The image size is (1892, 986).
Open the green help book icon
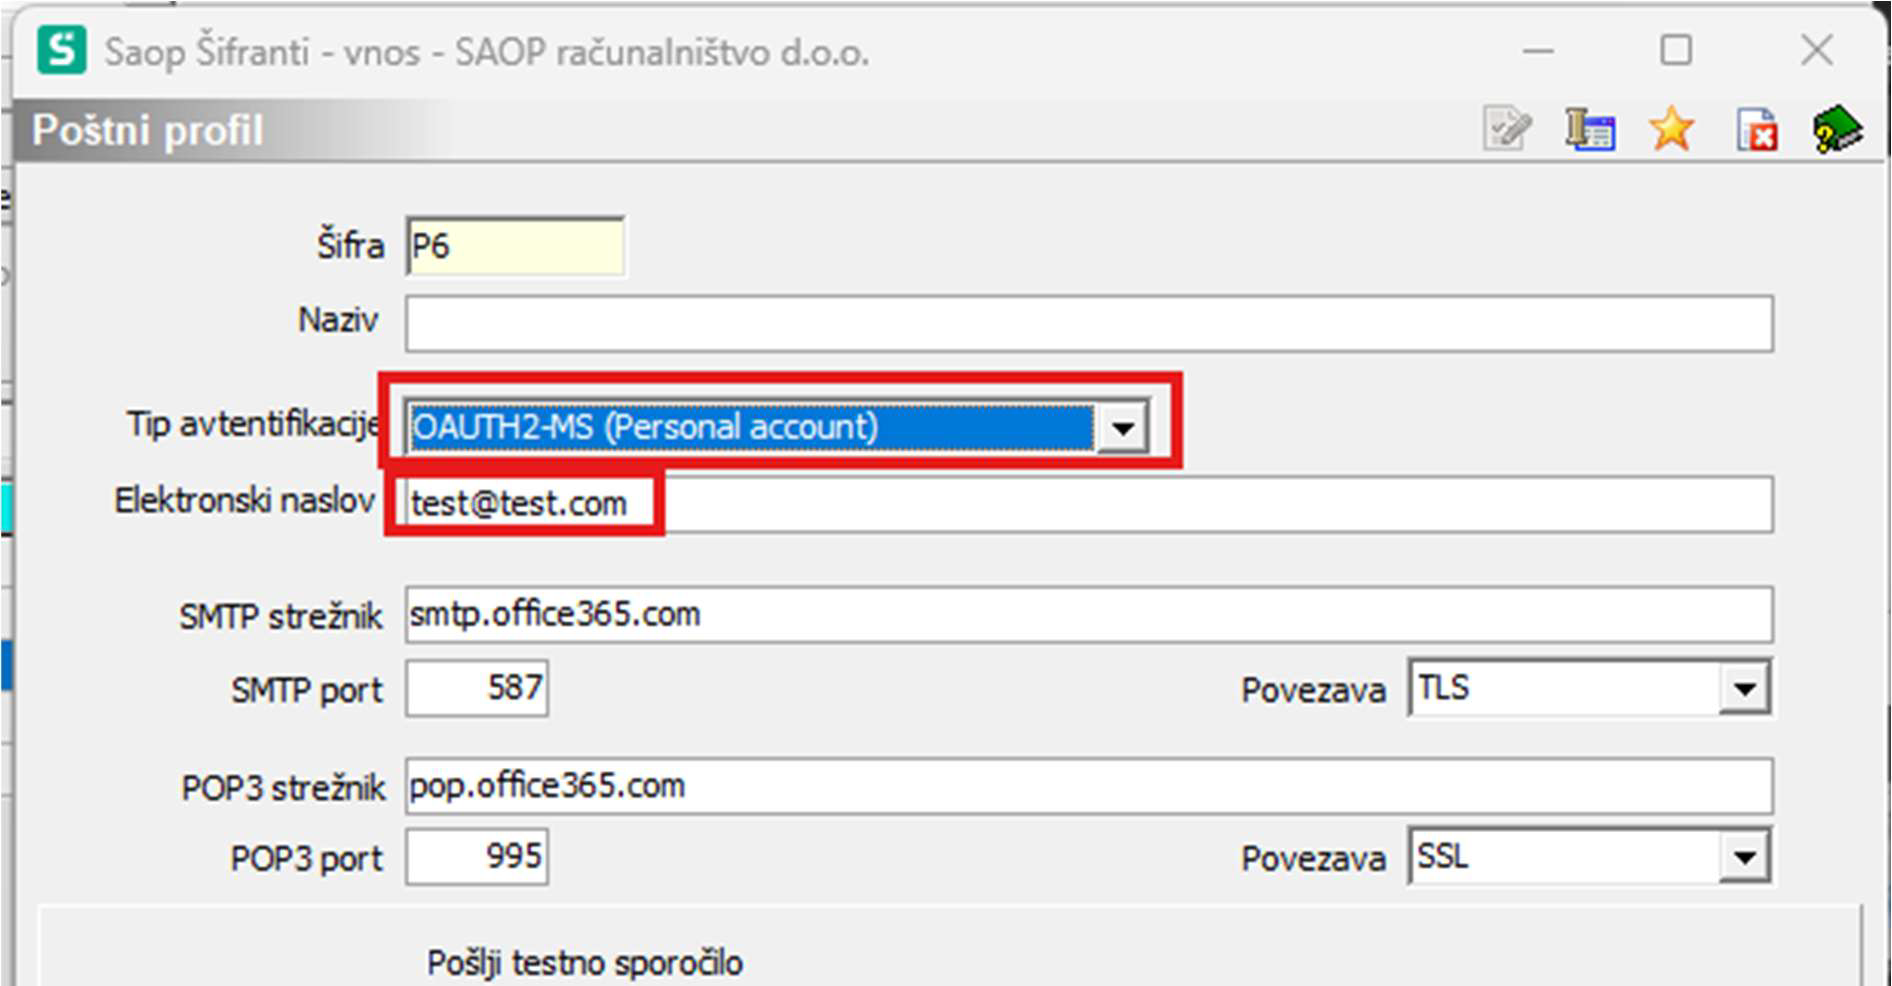1837,129
